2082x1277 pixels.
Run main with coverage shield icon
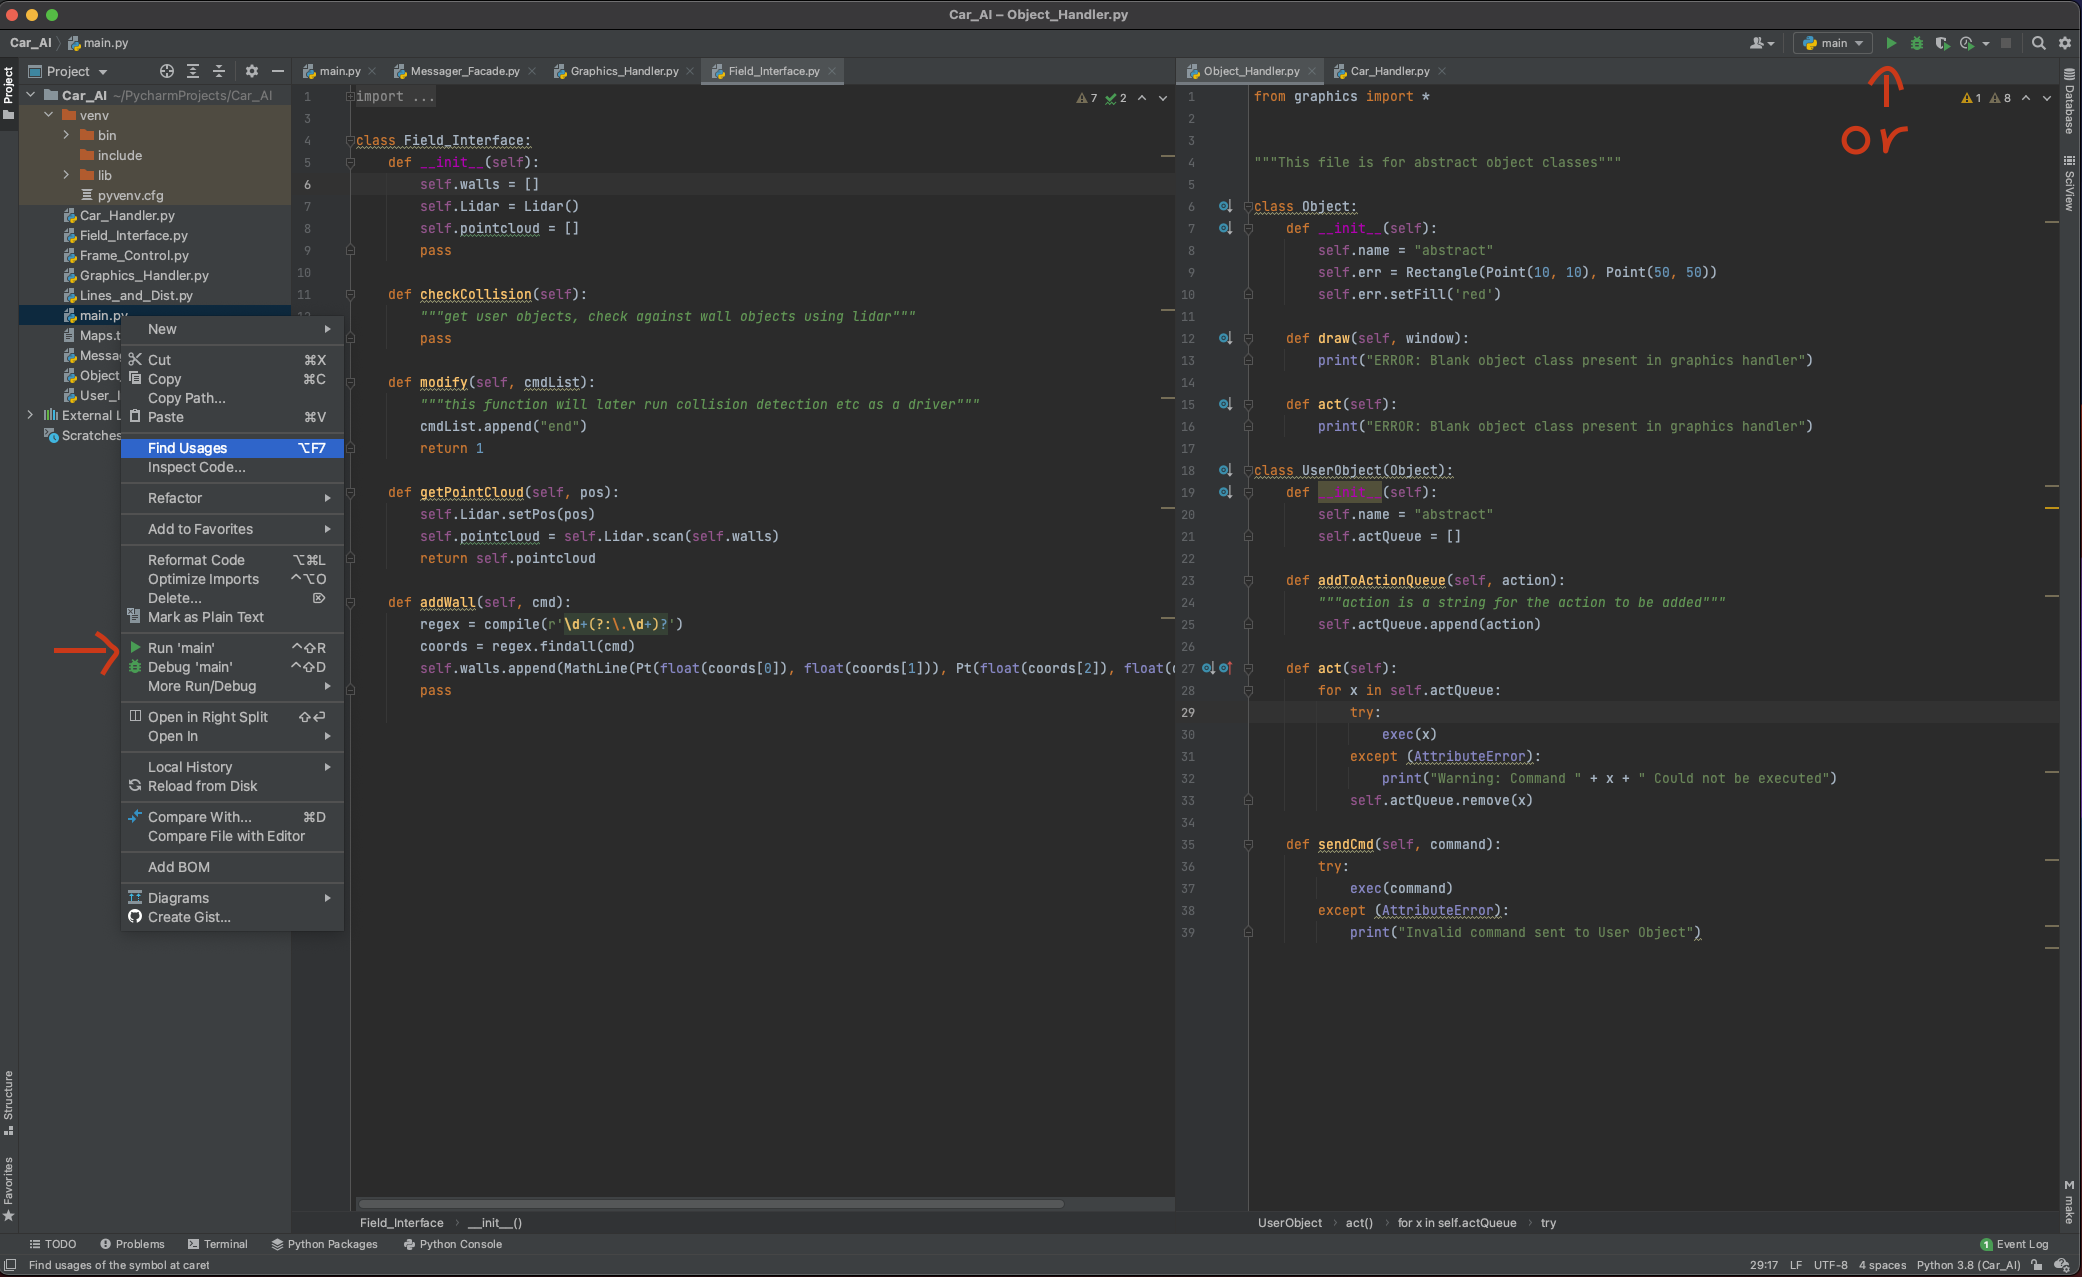(1942, 43)
